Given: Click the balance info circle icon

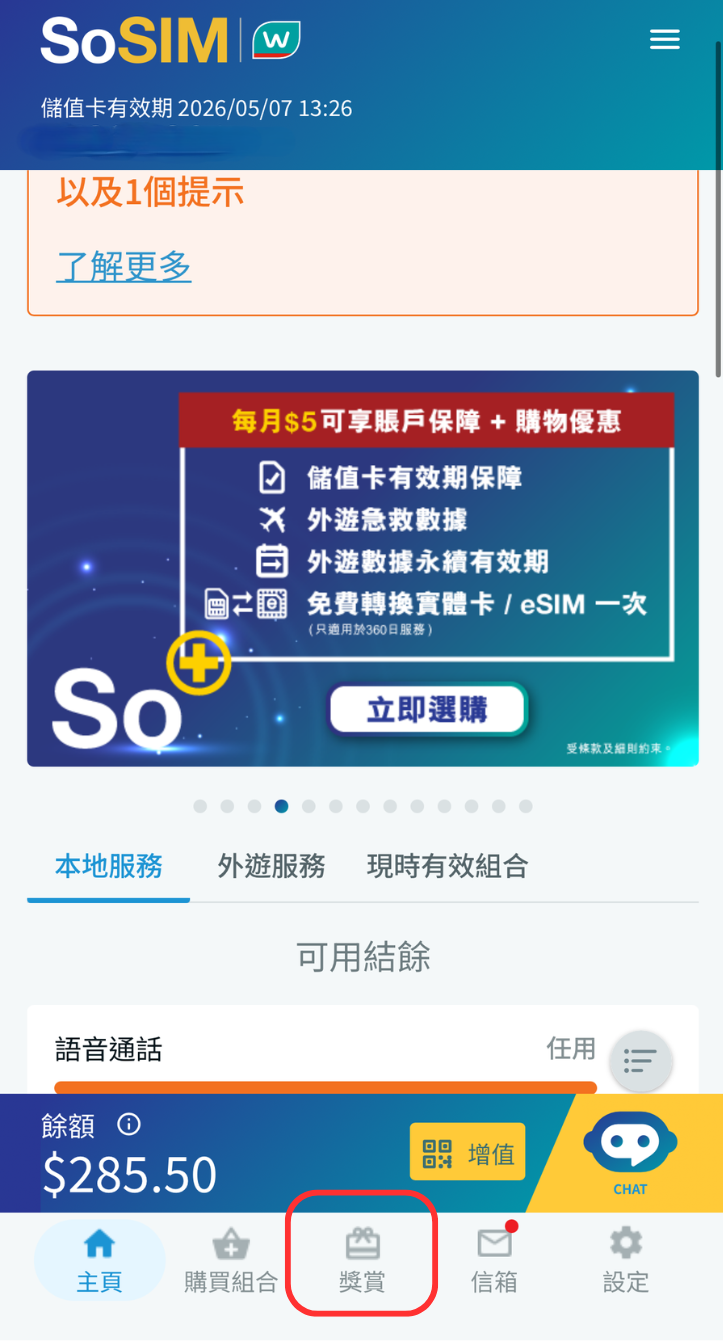Looking at the screenshot, I should click(x=129, y=1124).
